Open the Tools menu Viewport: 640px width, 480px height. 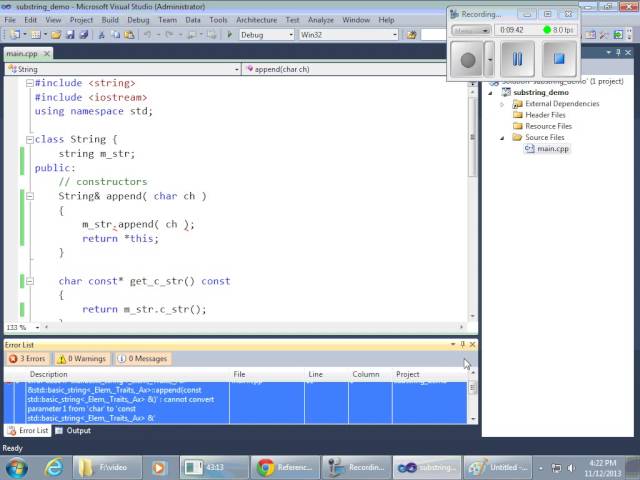[x=218, y=20]
